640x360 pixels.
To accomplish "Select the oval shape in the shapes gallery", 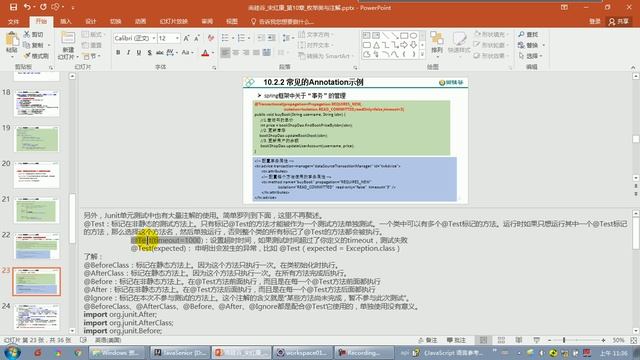I will 413,36.
